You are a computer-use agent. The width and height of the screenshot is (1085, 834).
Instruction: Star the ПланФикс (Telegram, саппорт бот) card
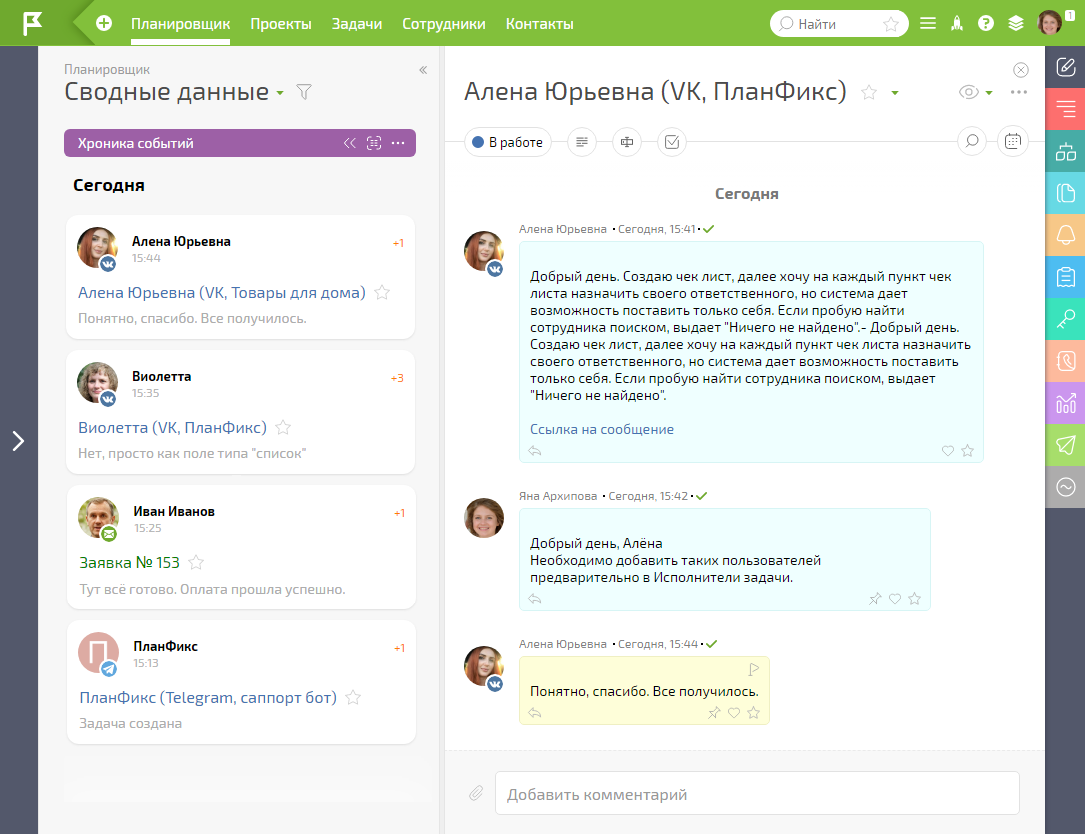pyautogui.click(x=354, y=697)
